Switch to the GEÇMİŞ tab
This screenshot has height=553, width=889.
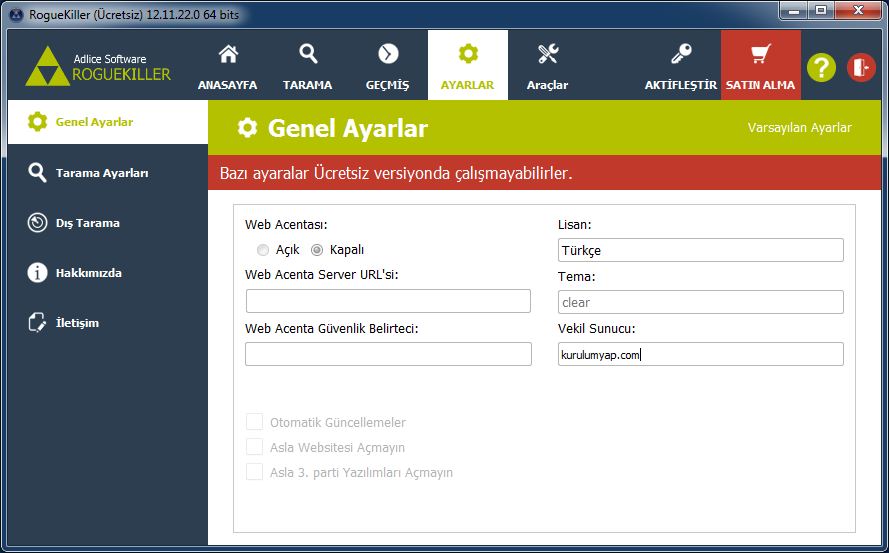point(388,65)
